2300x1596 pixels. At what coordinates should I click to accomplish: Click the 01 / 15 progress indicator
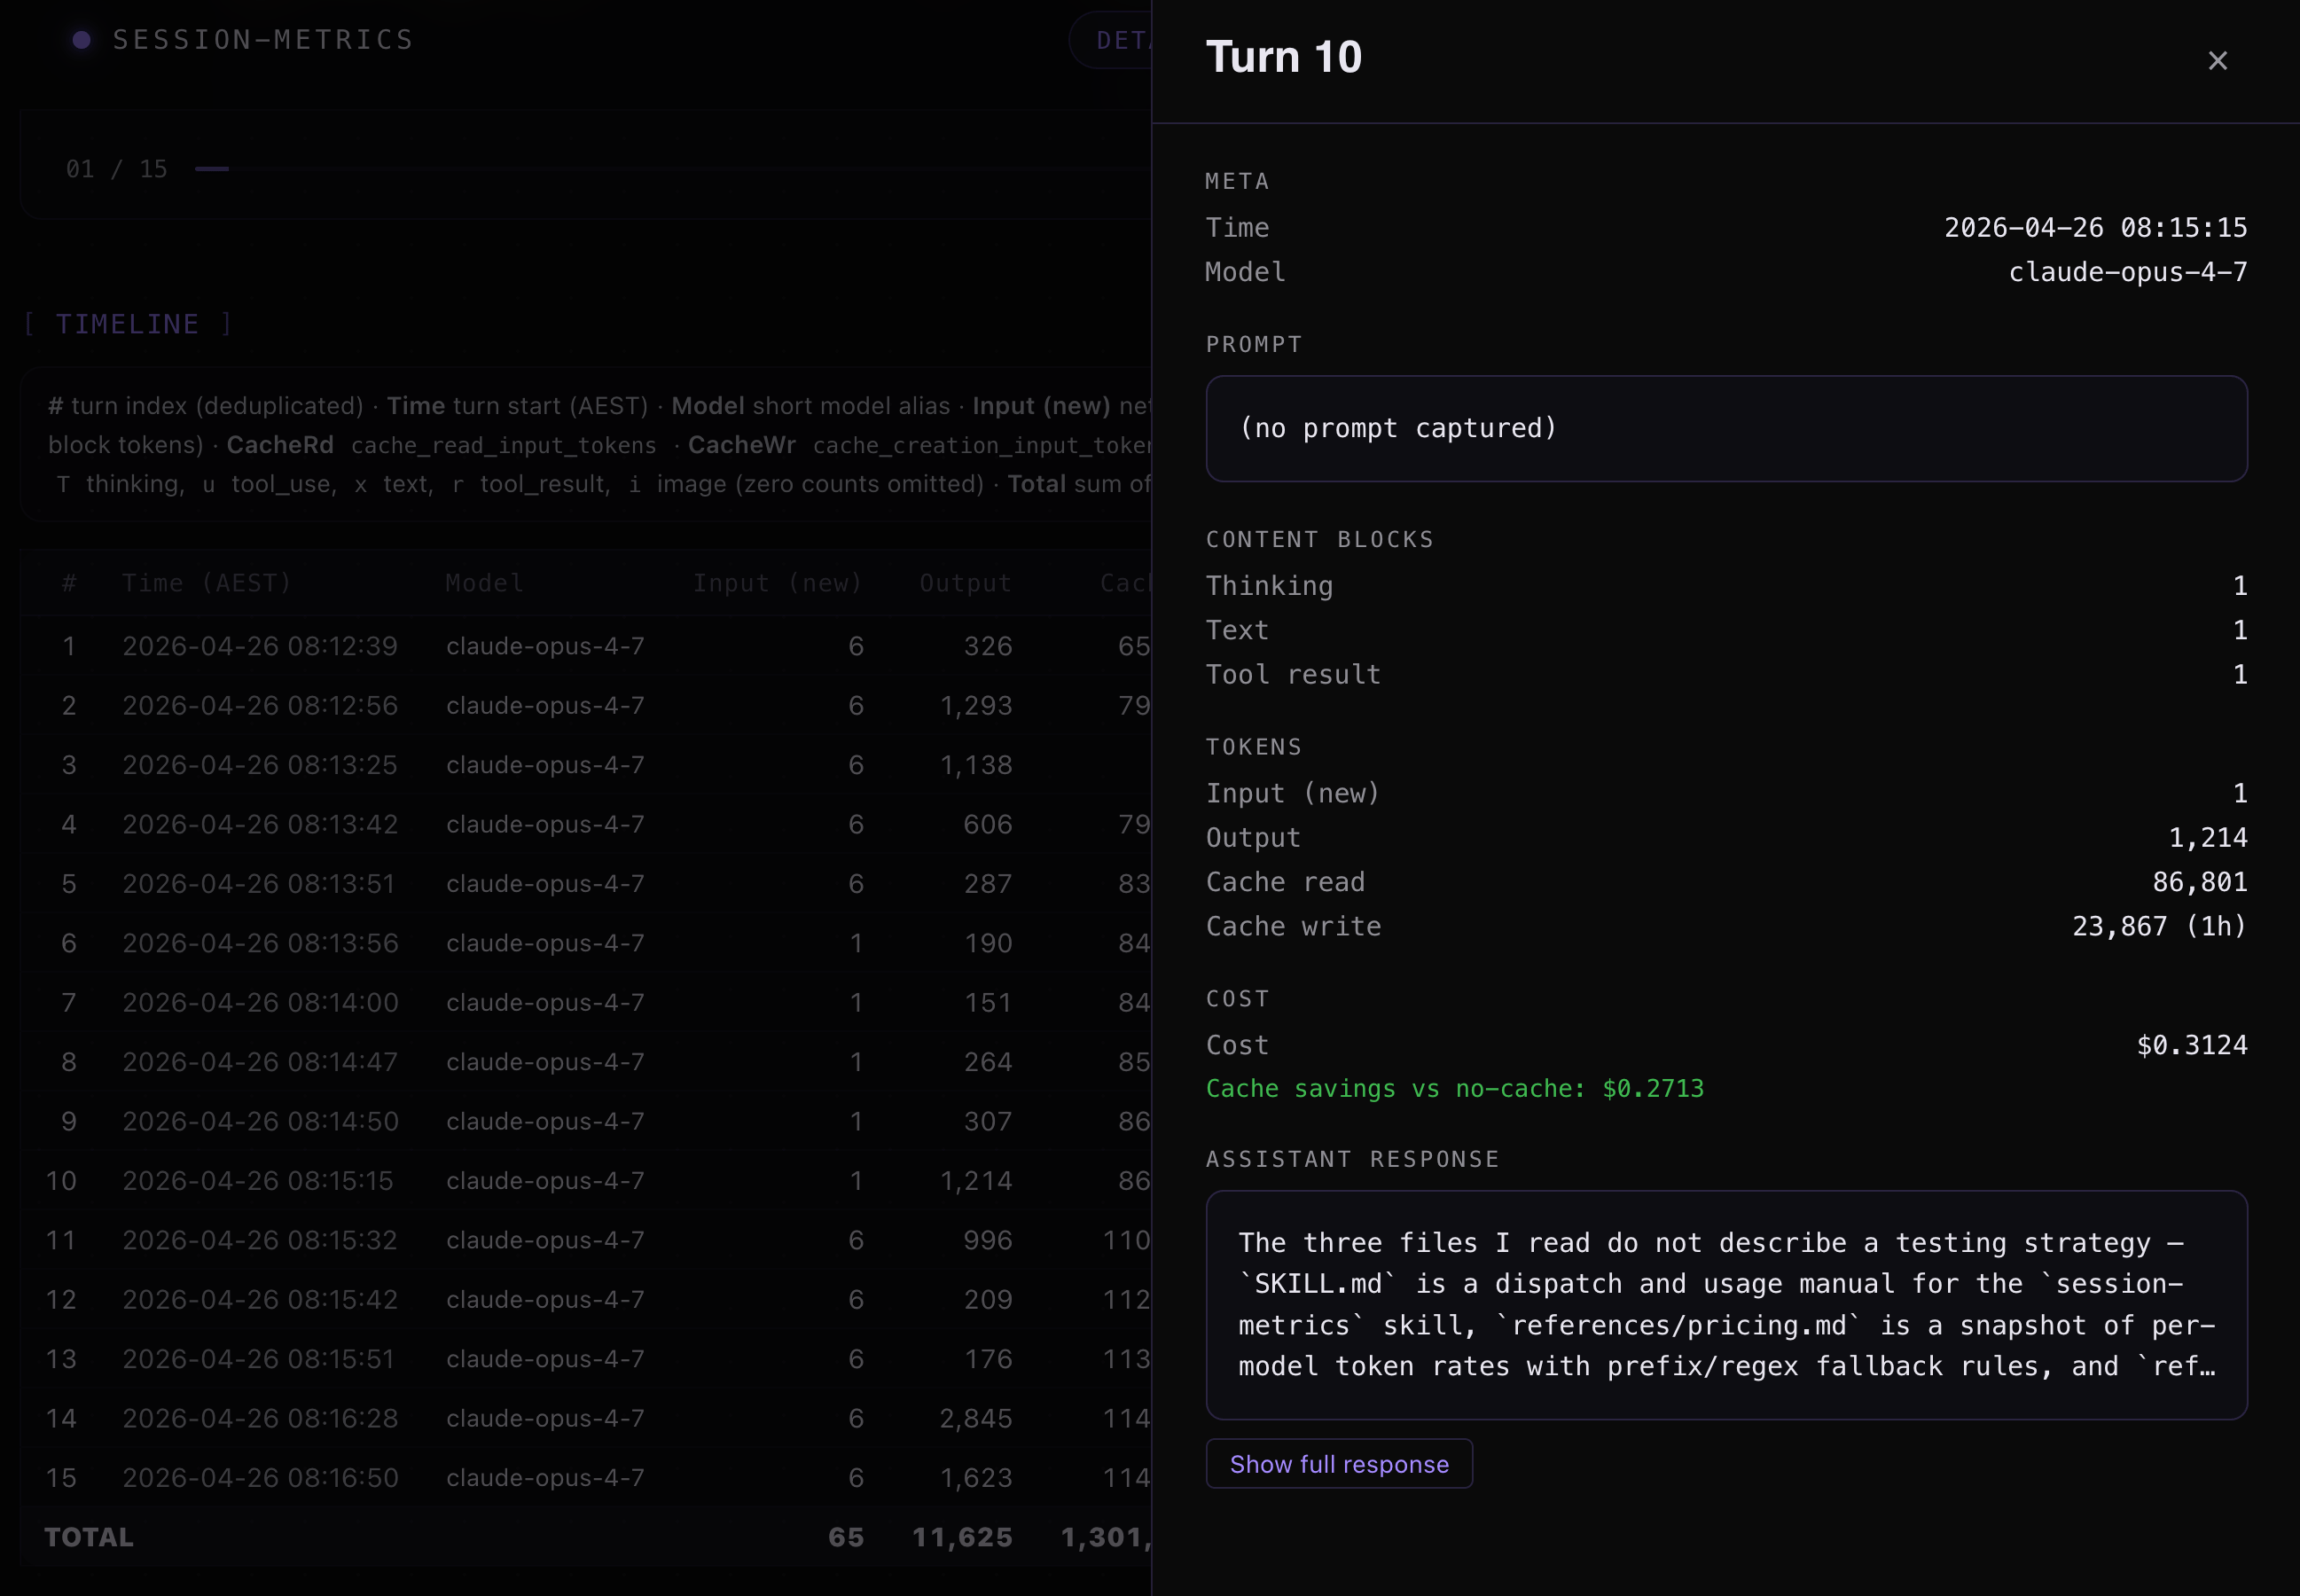coord(116,169)
